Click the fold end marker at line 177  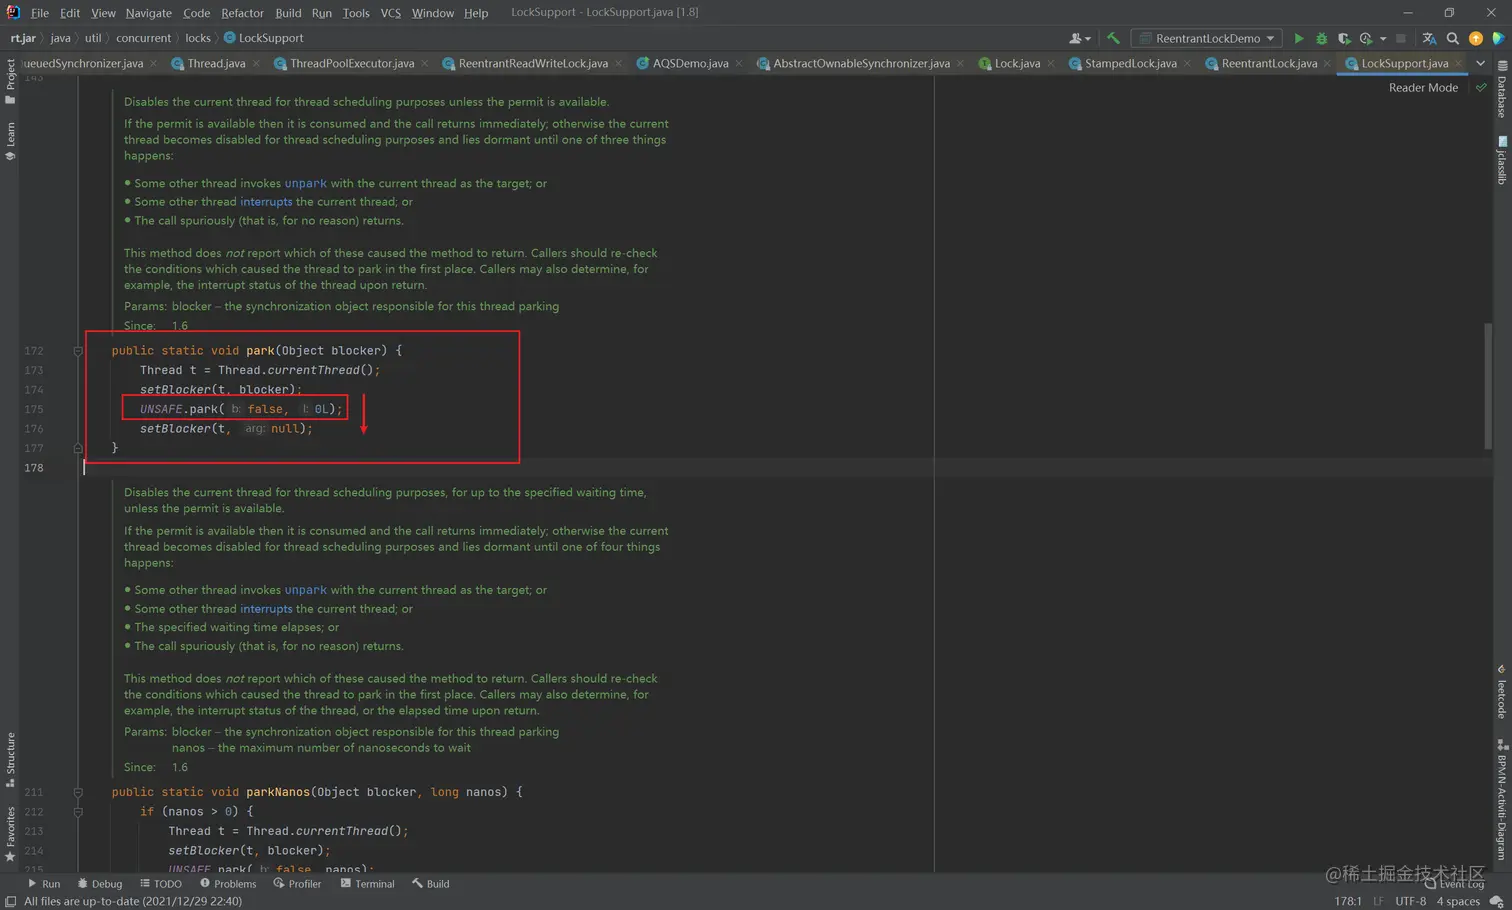78,448
